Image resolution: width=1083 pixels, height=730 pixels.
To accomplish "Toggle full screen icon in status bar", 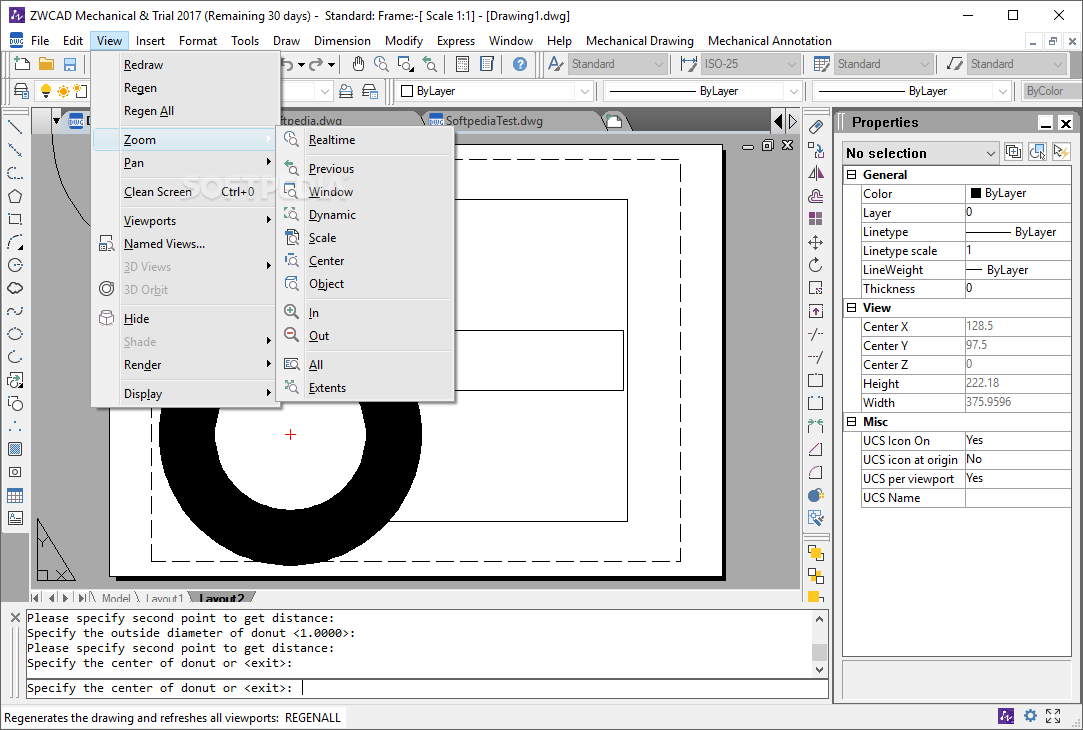I will point(1053,715).
